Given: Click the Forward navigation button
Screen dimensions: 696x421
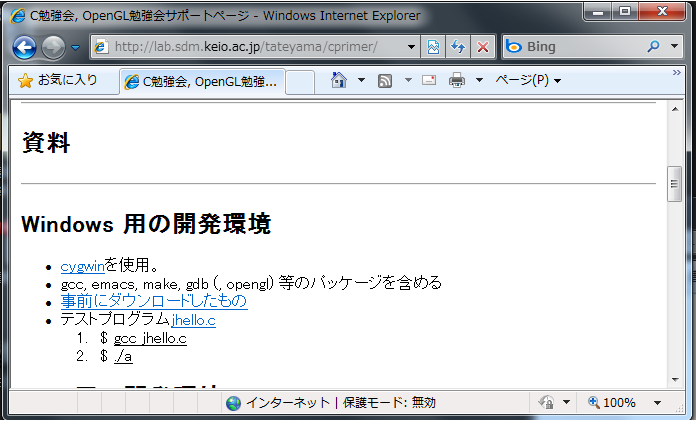Looking at the screenshot, I should (53, 47).
